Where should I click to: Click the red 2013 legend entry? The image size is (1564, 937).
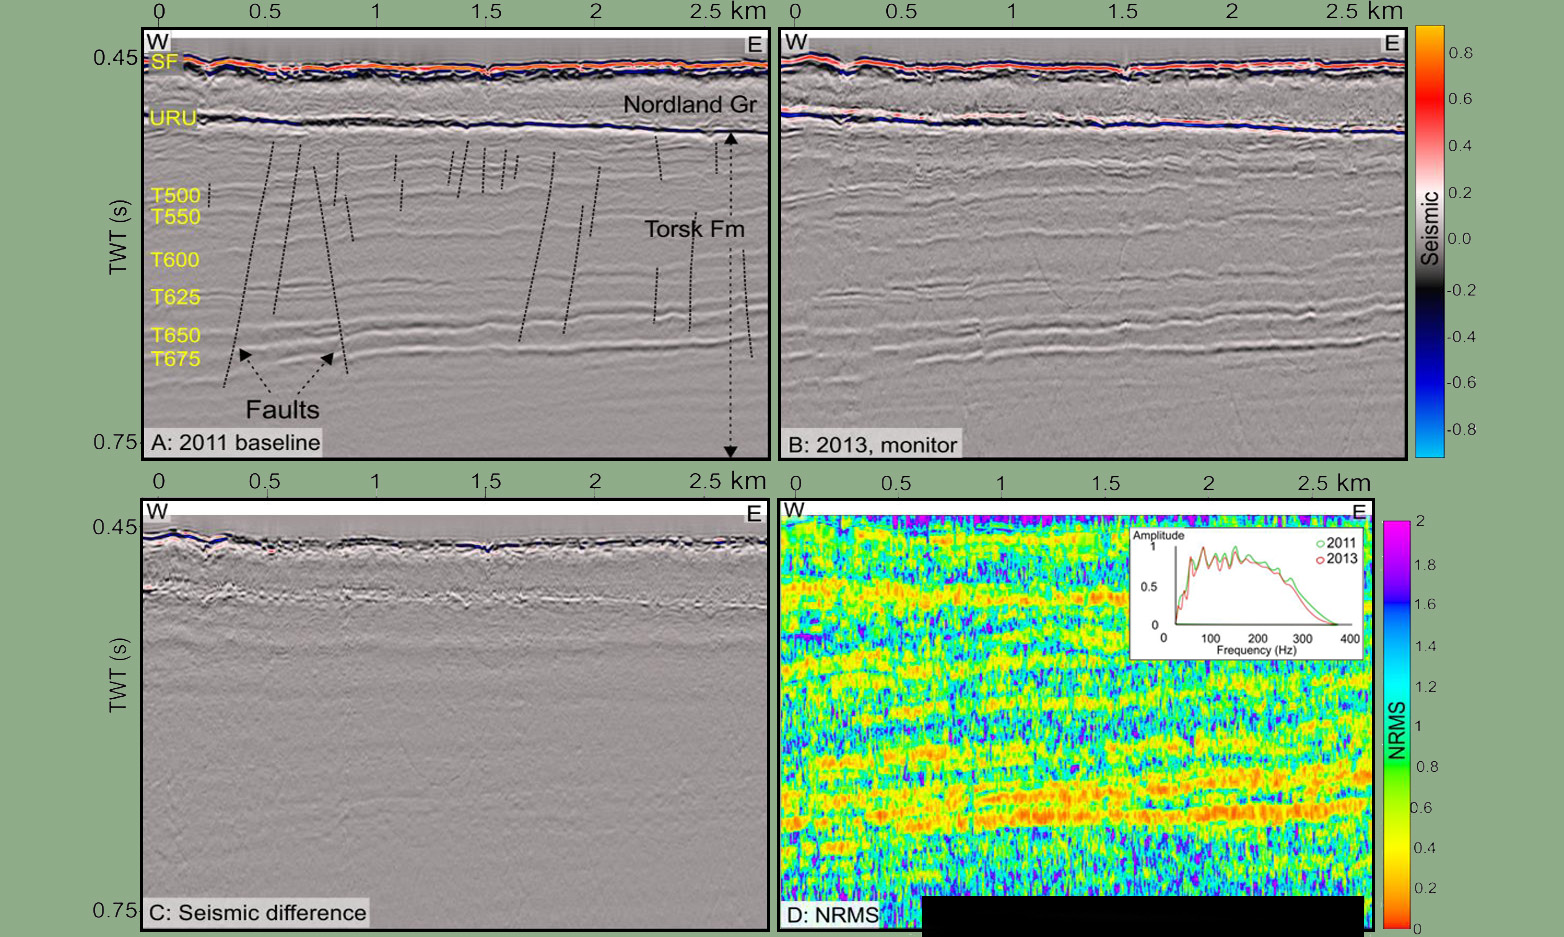(1336, 558)
